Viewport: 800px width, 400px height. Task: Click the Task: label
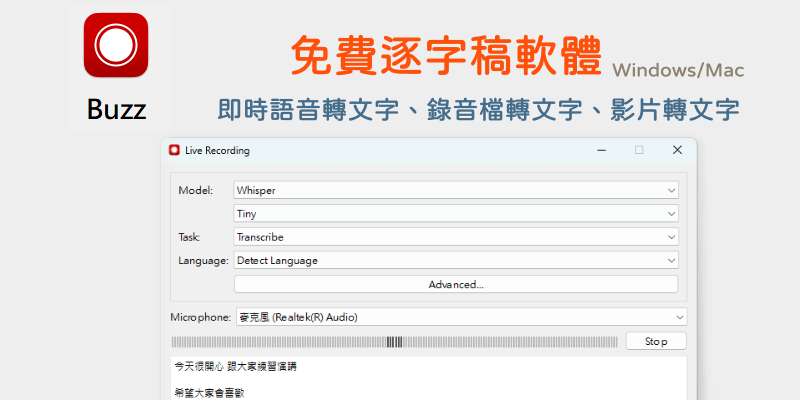tap(189, 237)
